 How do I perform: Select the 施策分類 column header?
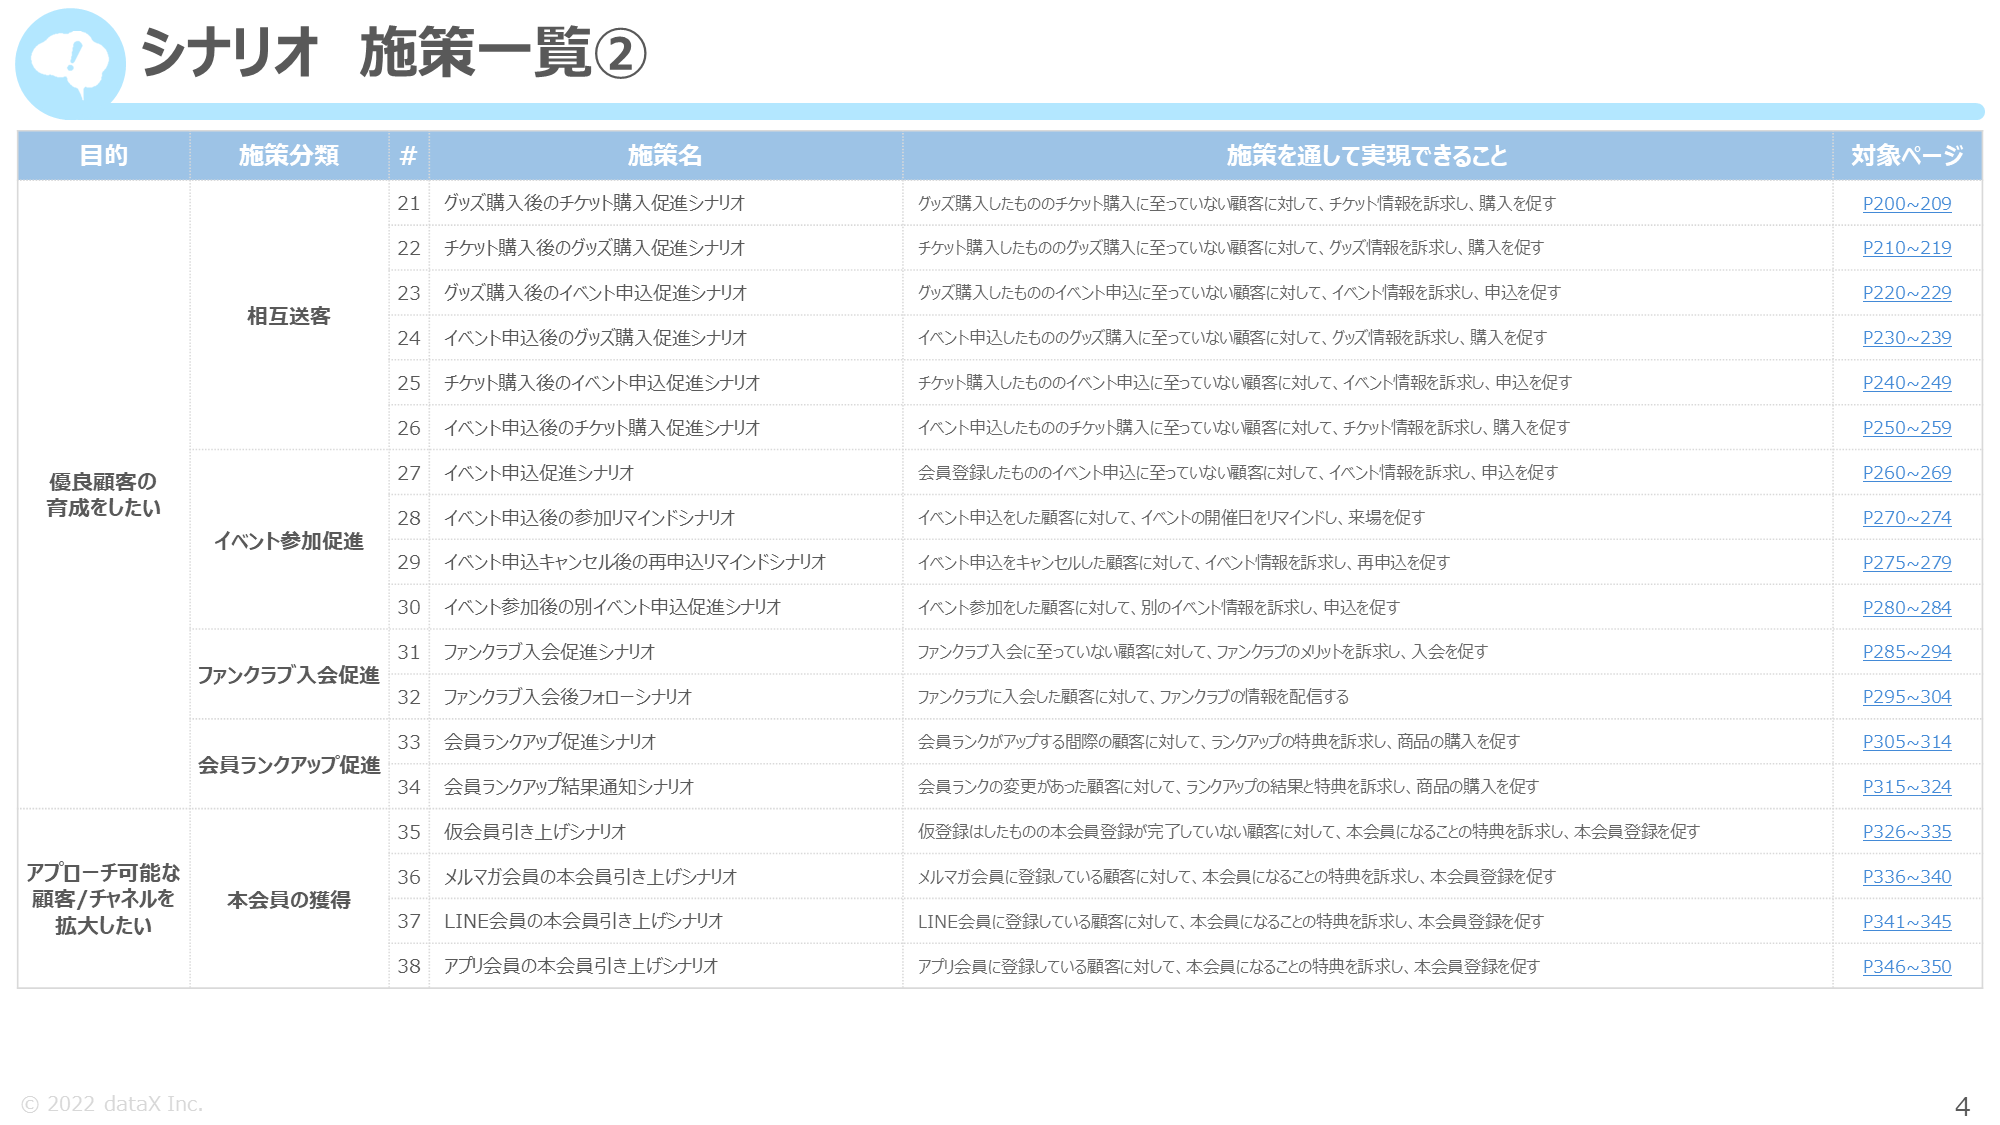[x=289, y=156]
